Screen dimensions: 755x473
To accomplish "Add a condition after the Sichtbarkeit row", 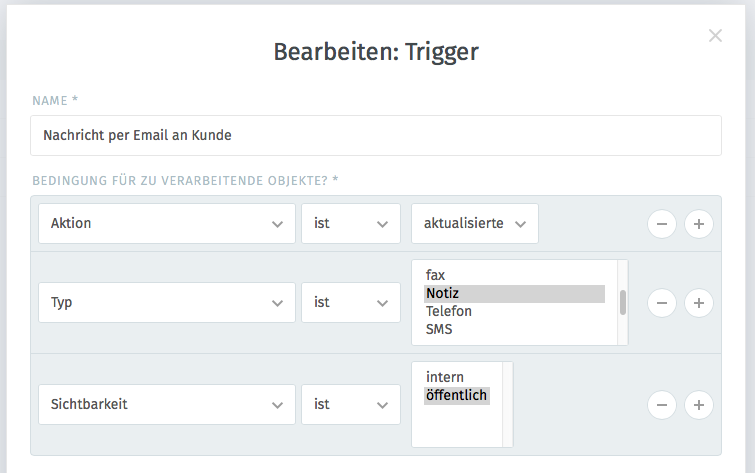I will [699, 405].
